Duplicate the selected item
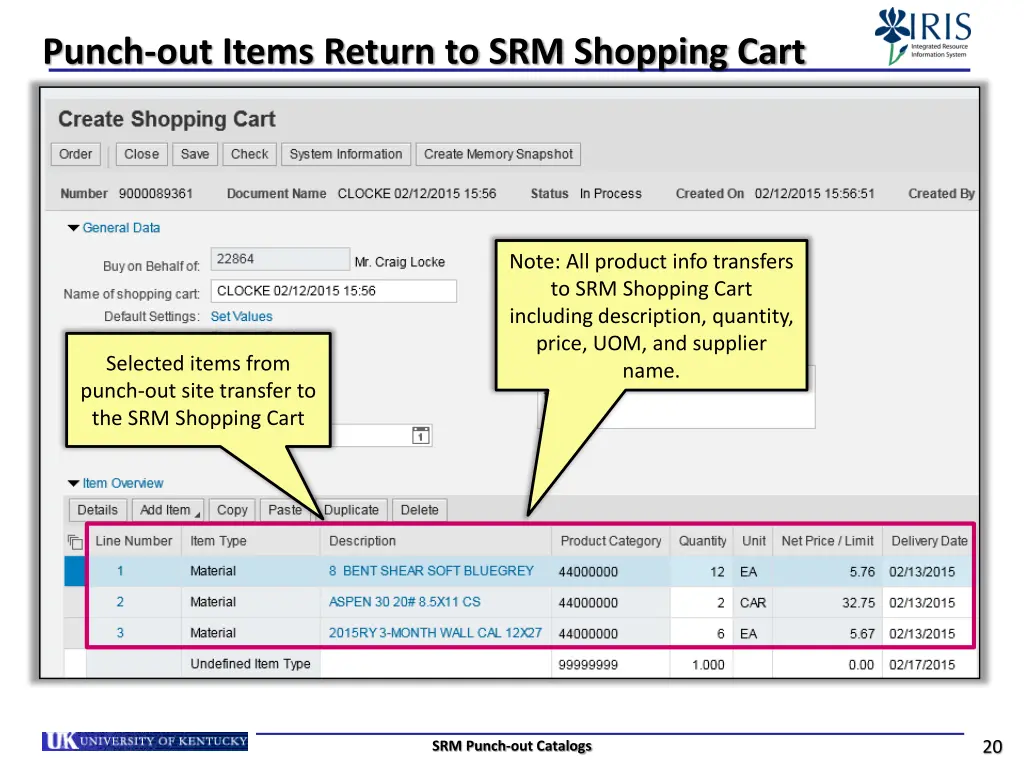Screen dimensions: 1024x768 click(351, 510)
